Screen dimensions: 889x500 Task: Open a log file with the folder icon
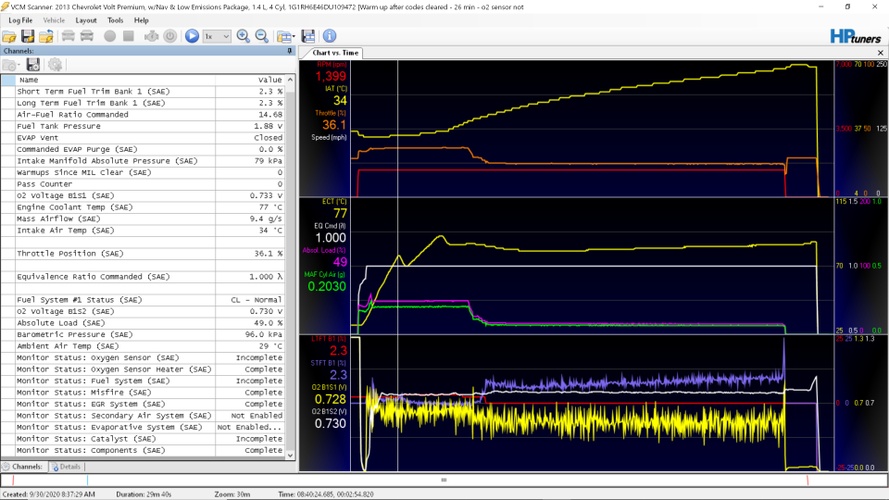click(9, 36)
